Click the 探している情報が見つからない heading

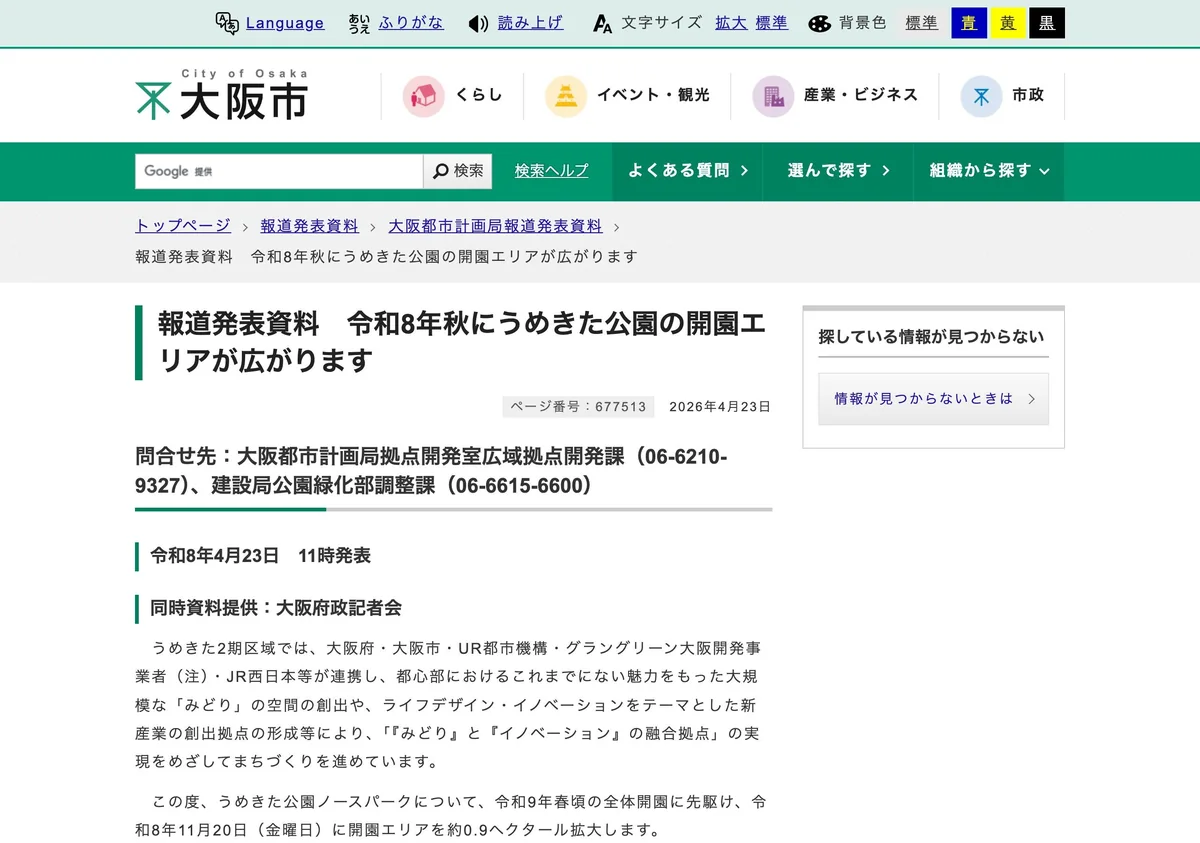coord(931,337)
